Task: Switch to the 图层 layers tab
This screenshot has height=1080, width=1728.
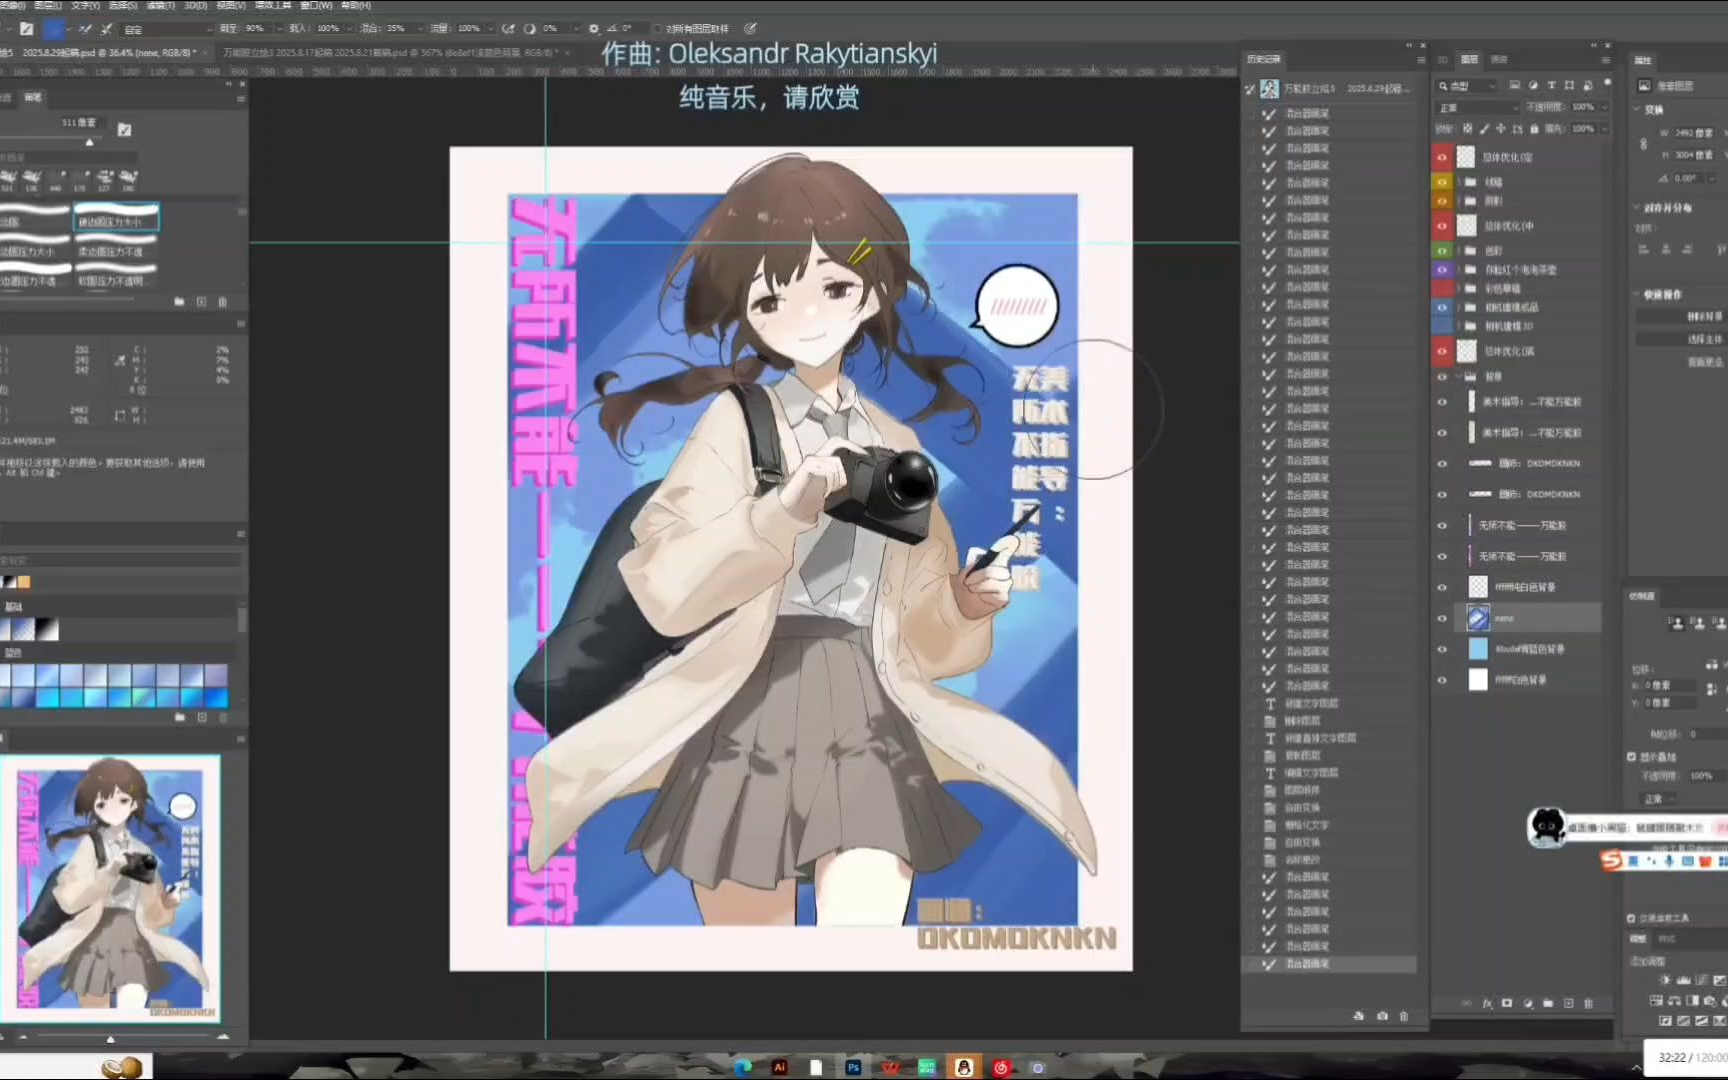Action: (1469, 59)
